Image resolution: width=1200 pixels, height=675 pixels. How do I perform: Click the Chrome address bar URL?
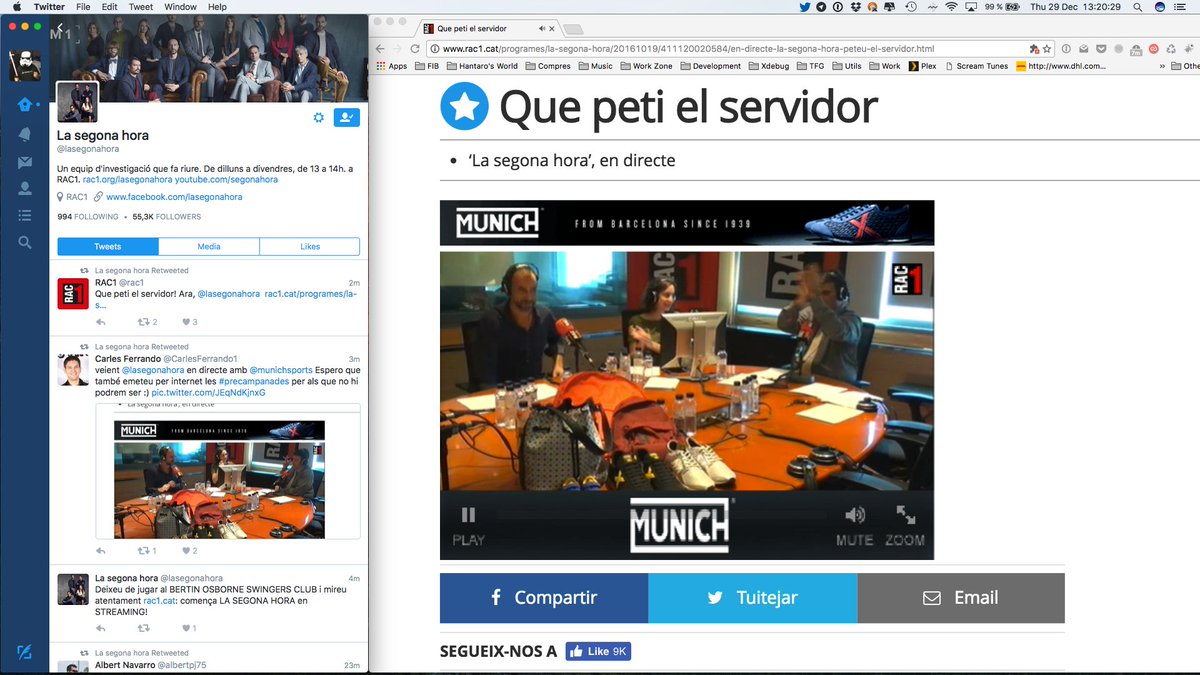pos(688,48)
